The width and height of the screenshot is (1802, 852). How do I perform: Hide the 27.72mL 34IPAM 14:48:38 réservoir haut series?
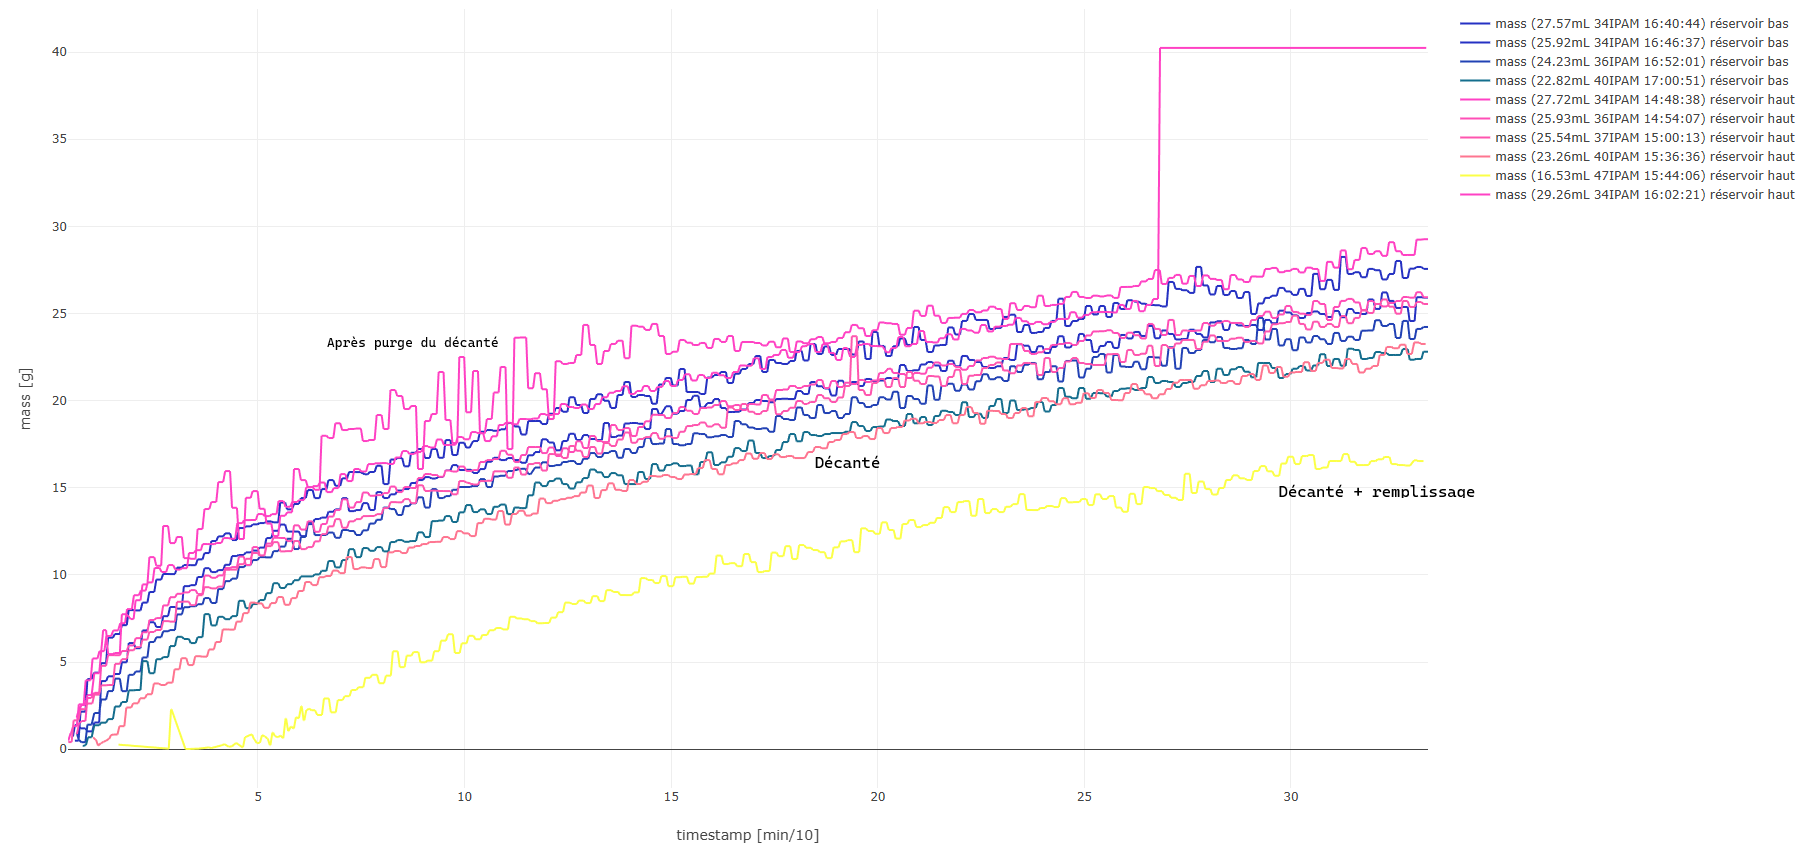click(1644, 100)
